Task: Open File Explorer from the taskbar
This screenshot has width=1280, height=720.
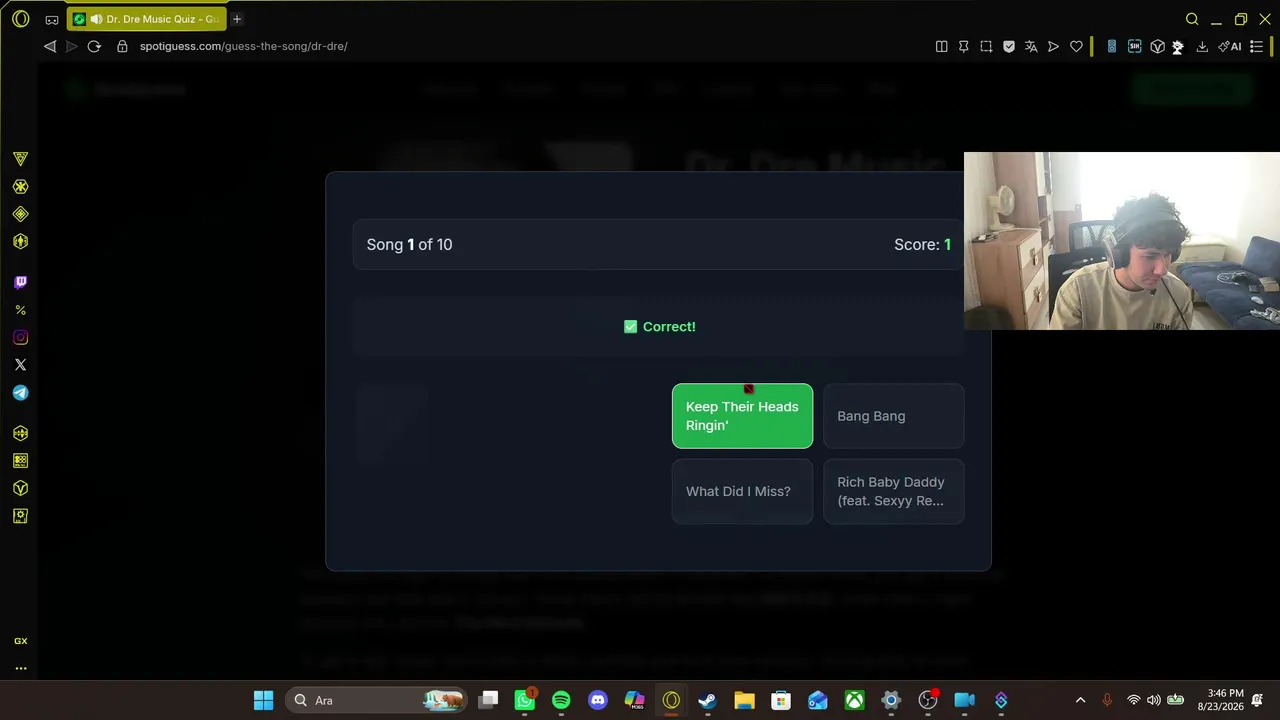Action: (x=744, y=700)
